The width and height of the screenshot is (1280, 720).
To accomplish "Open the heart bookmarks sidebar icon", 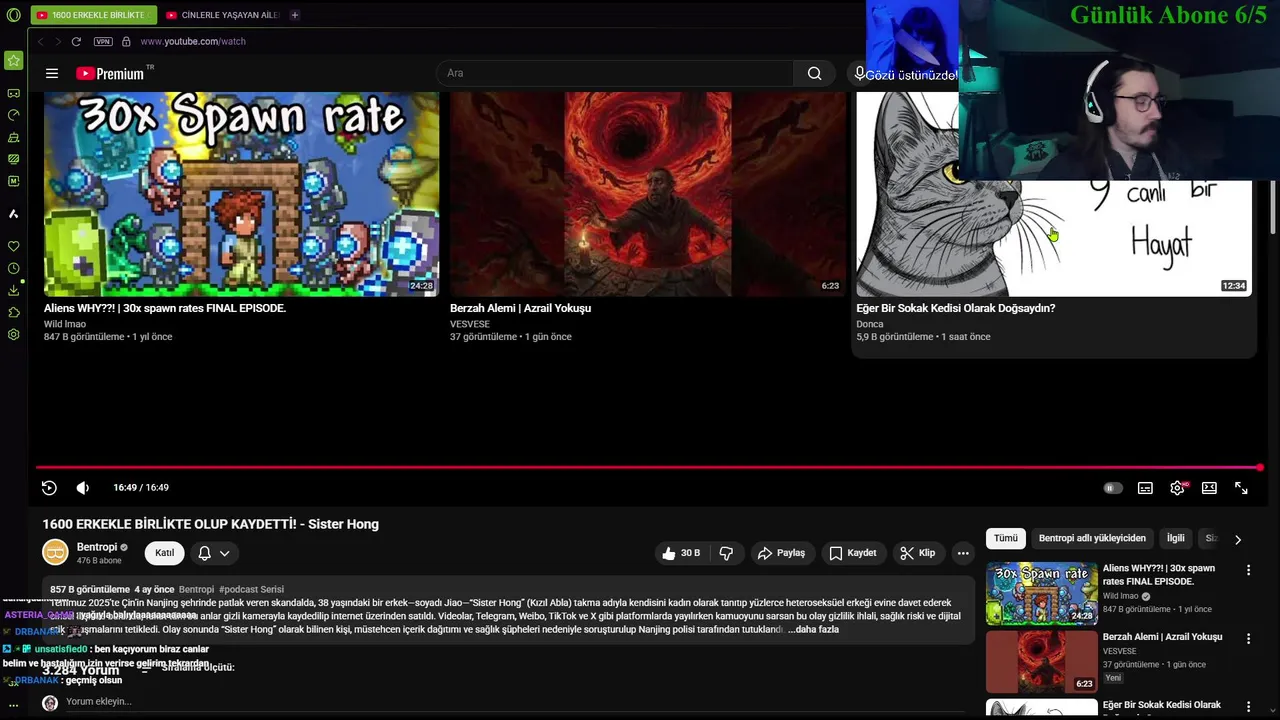I will [13, 246].
